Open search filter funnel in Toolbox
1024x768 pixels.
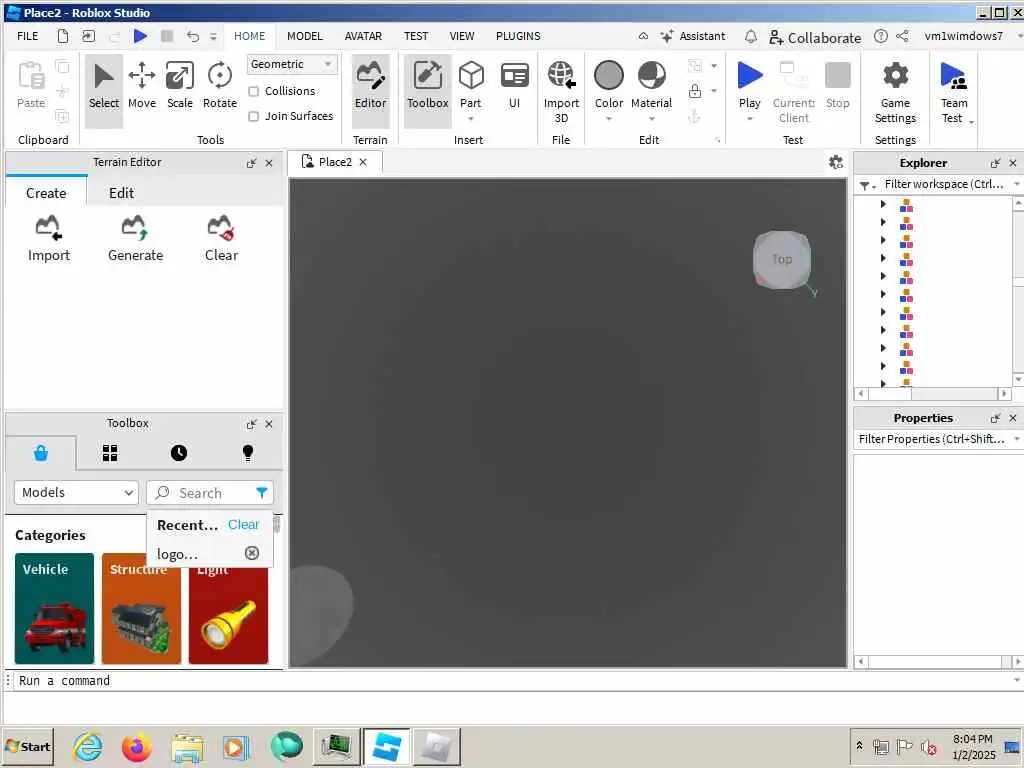[262, 492]
